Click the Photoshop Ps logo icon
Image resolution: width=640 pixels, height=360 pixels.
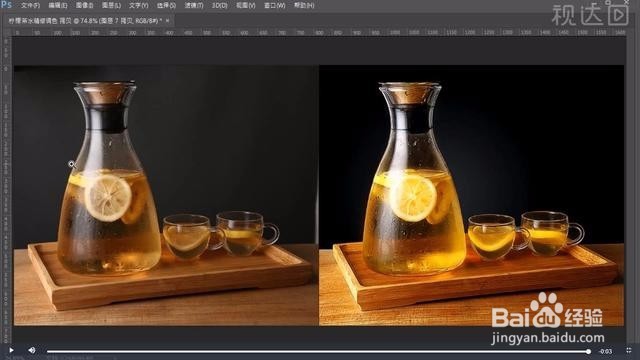[x=6, y=4]
